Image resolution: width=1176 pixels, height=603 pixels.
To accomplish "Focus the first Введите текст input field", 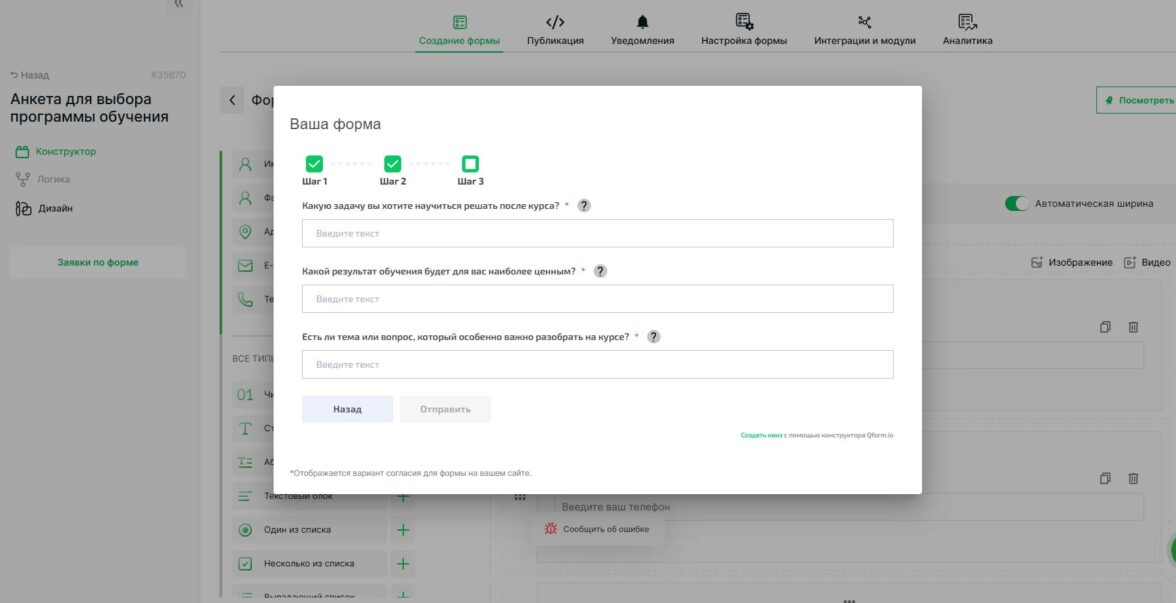I will 598,233.
